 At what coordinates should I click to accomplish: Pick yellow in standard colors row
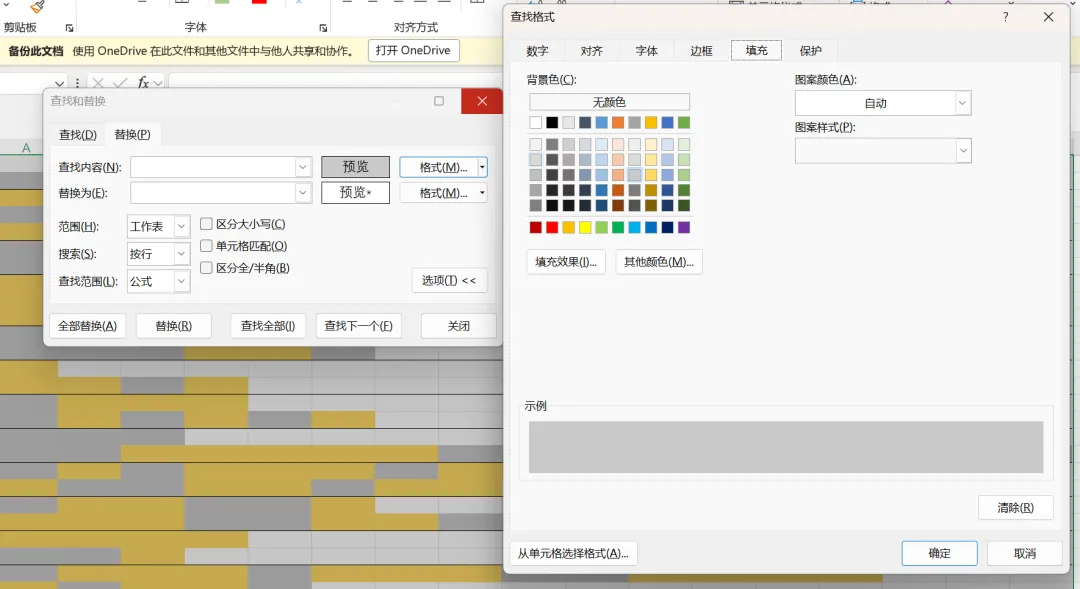pos(585,227)
